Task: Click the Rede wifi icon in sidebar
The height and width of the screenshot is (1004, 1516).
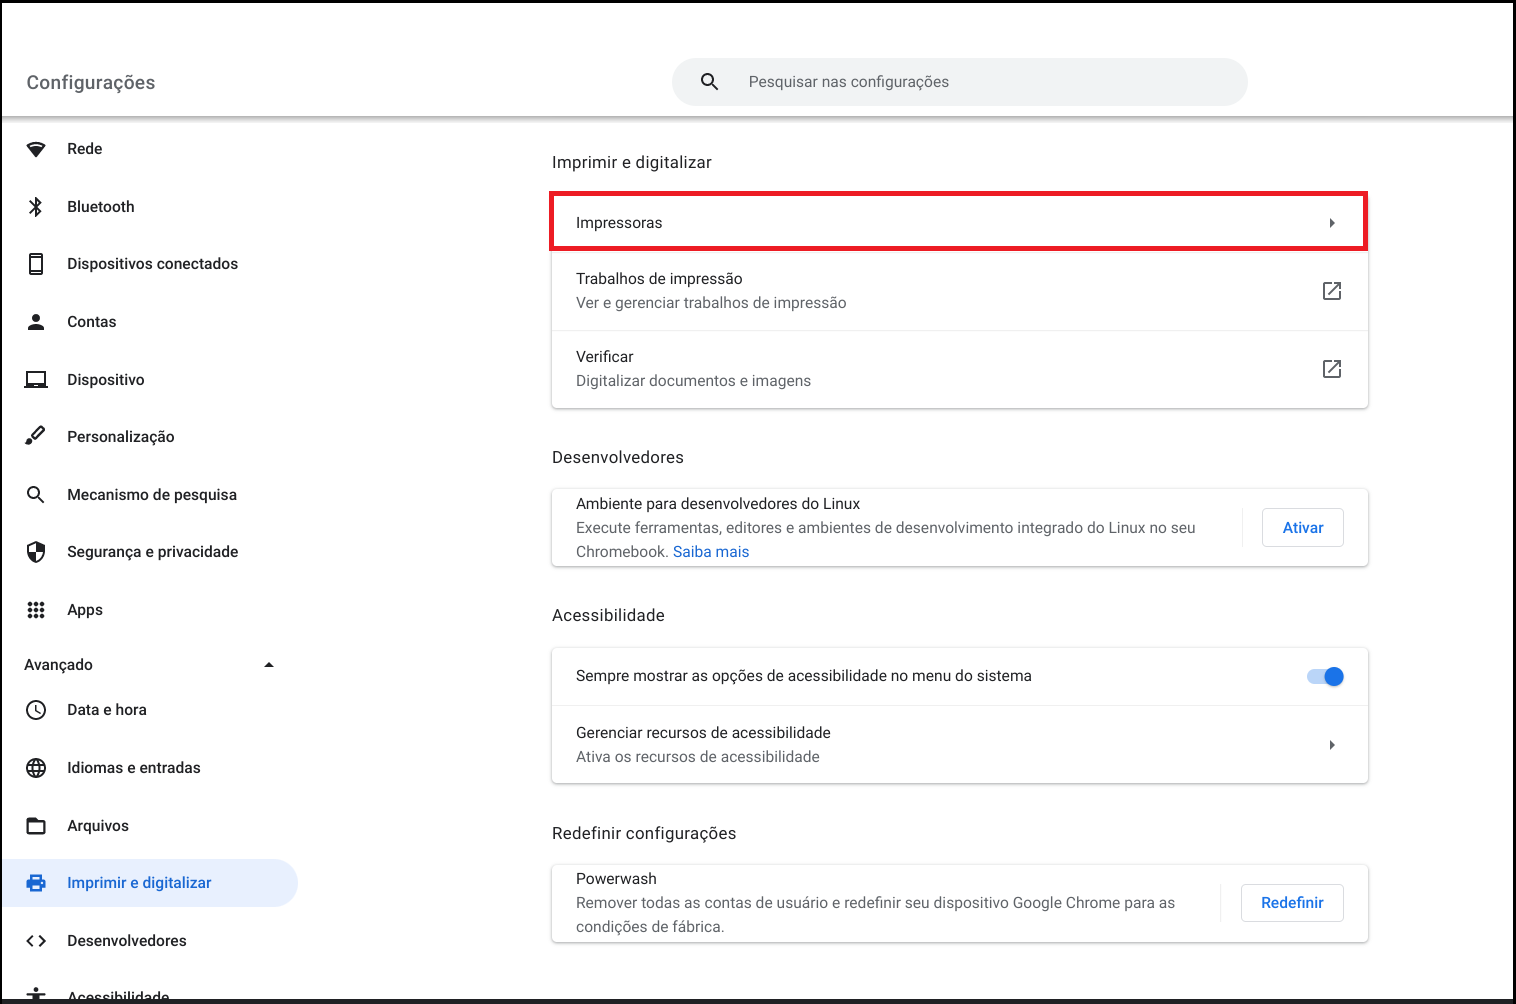Action: [36, 149]
